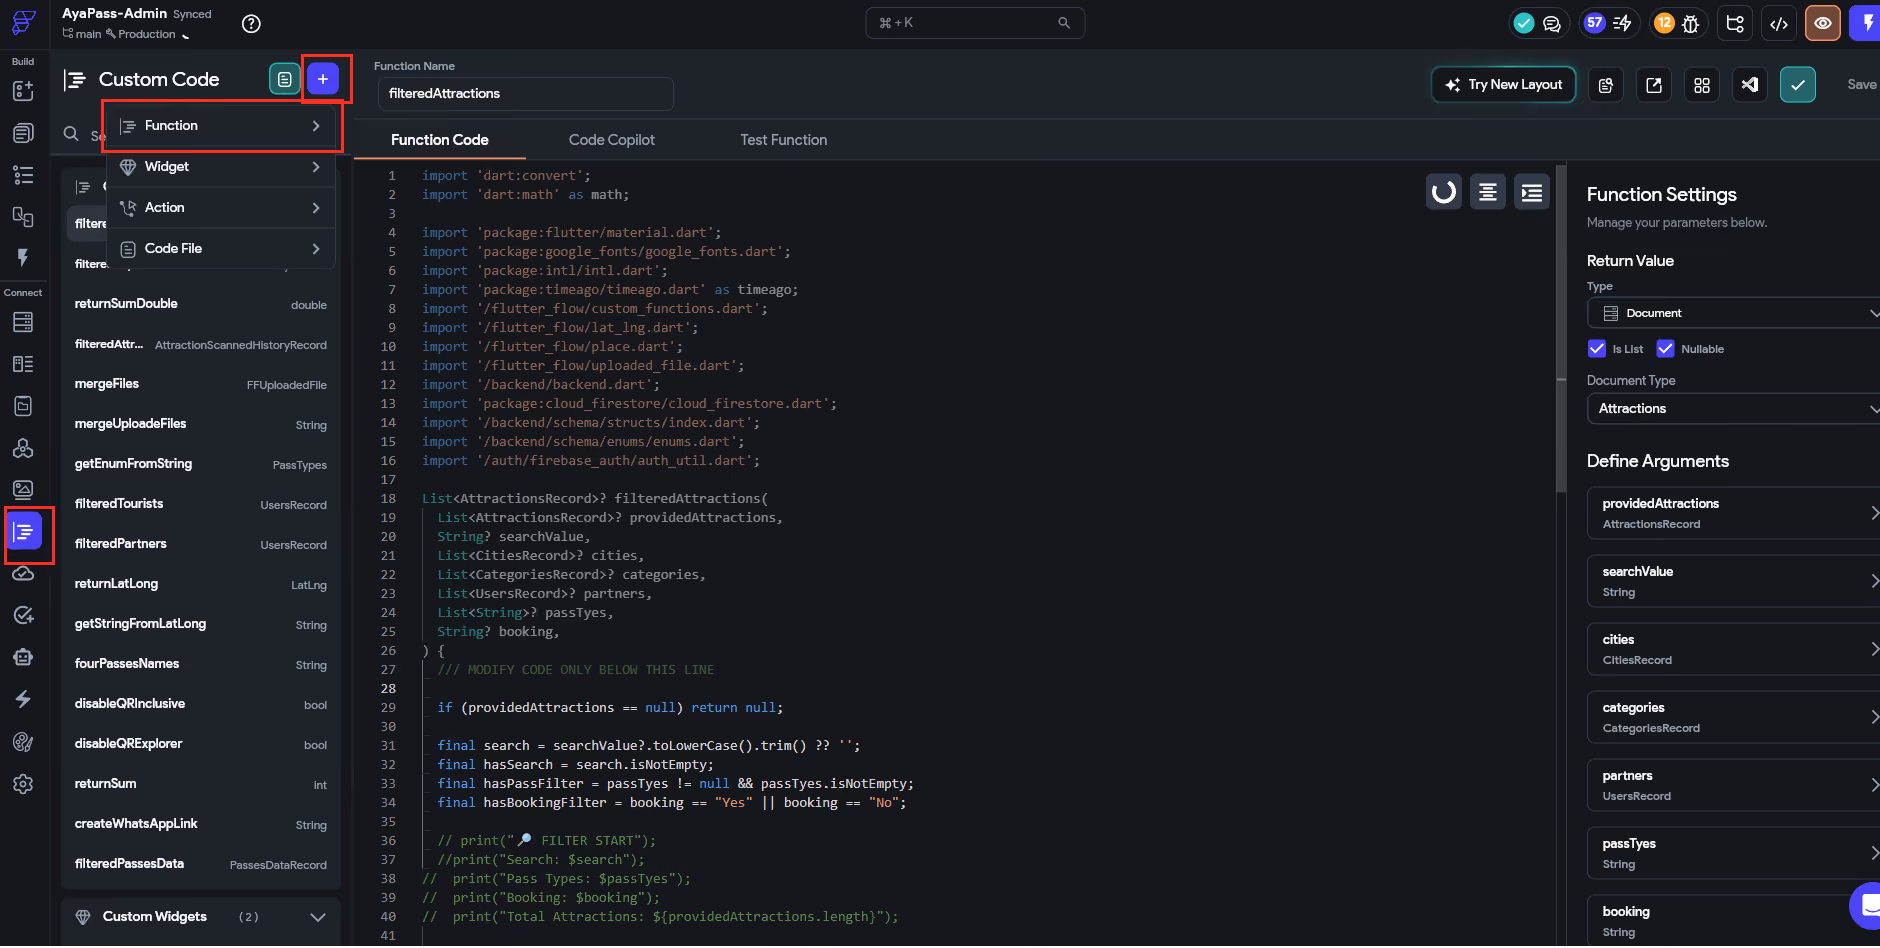Click the Try New Layout button
Screen dimensions: 1880x948
tap(1504, 85)
